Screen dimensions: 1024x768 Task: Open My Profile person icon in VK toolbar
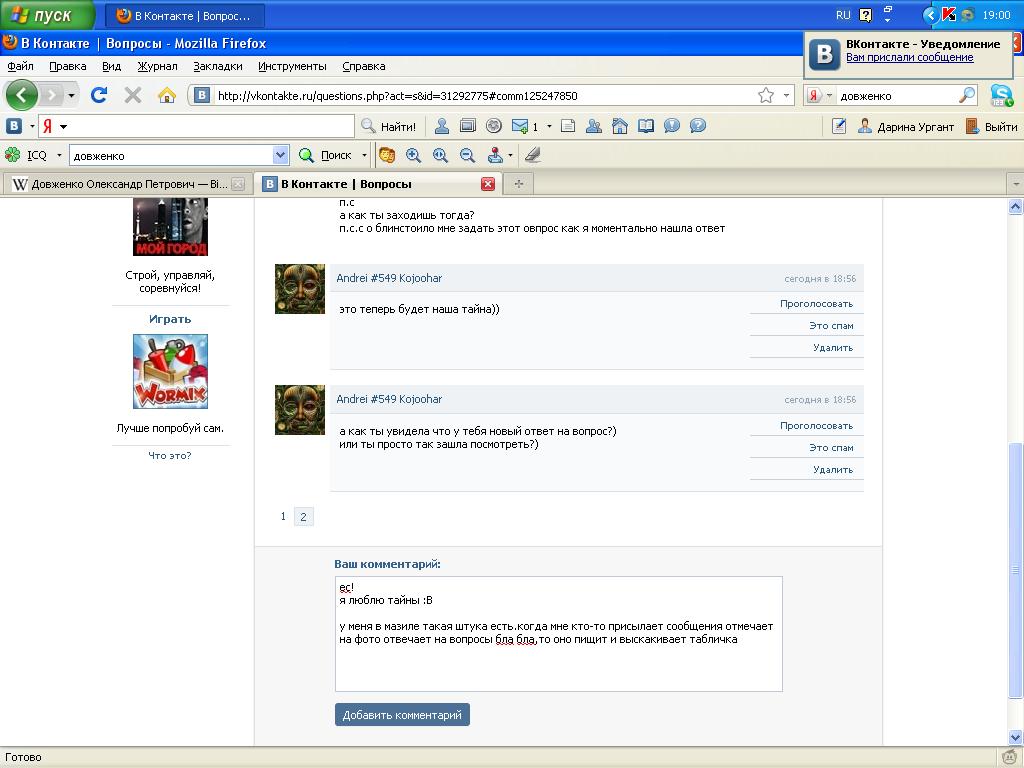click(442, 126)
